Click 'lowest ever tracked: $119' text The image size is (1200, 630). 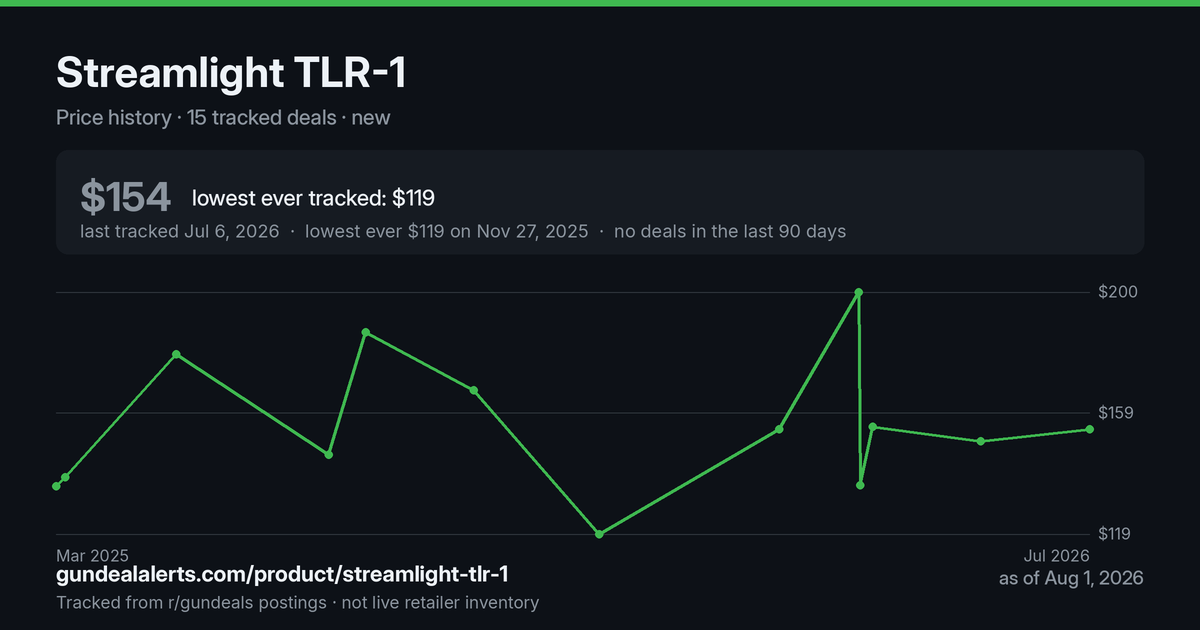tap(313, 198)
